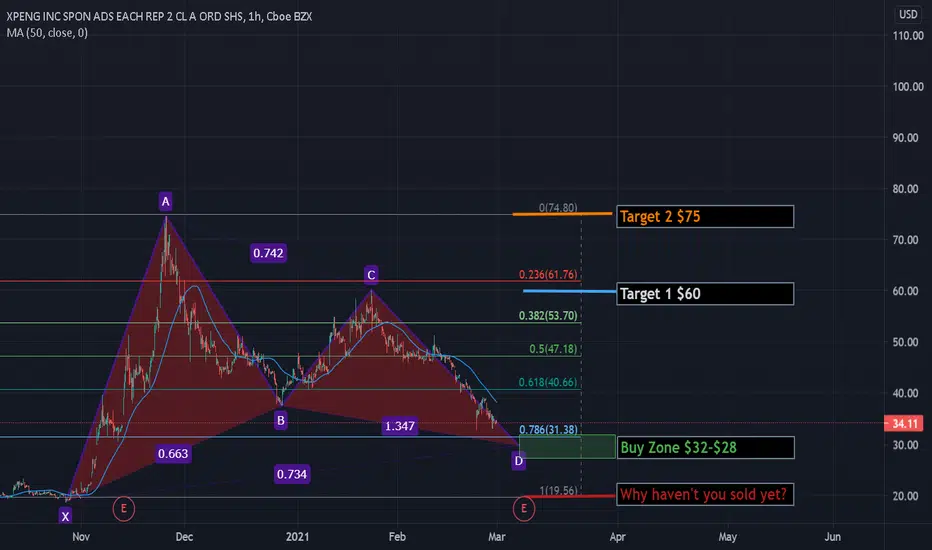The height and width of the screenshot is (550, 932).
Task: Select the harmonic pattern point A label
Action: coord(166,202)
